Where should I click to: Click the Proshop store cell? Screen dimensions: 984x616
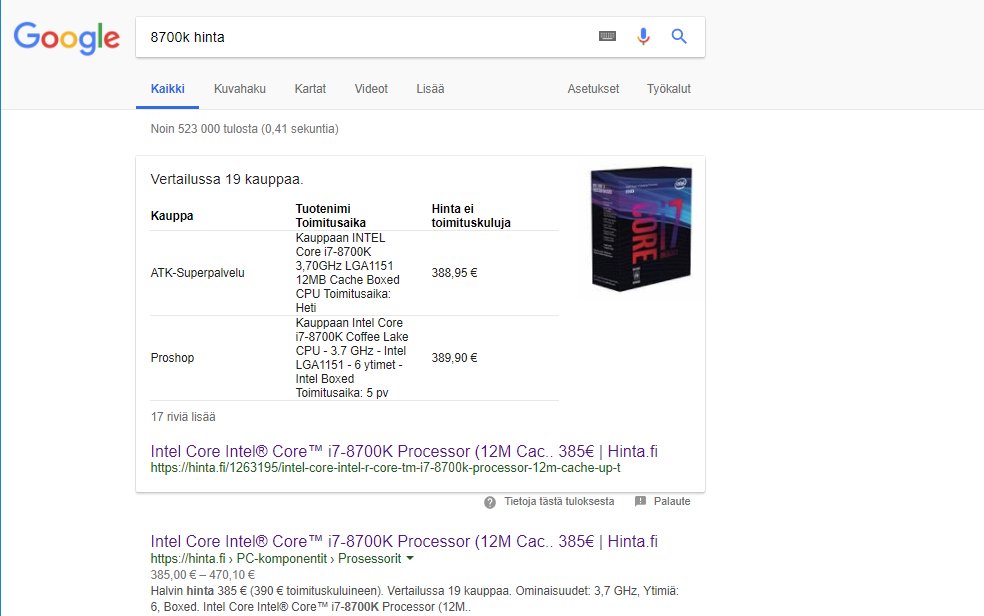tap(173, 358)
